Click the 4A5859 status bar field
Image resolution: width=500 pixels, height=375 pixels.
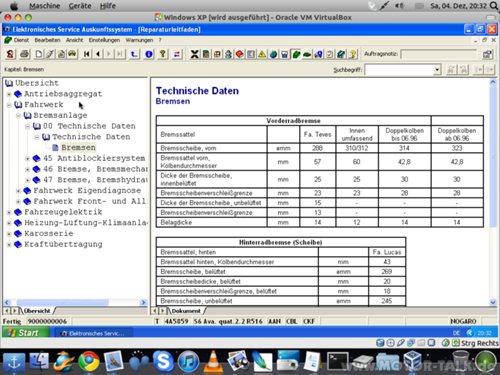[177, 321]
